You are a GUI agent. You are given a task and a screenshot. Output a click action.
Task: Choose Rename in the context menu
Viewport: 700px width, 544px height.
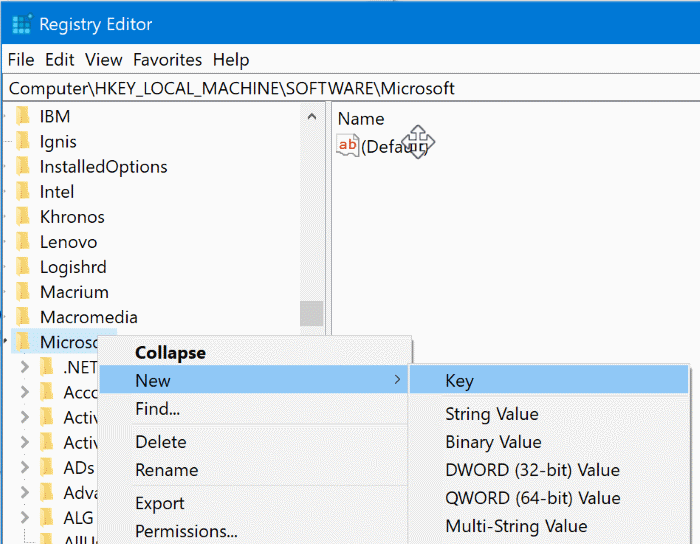(x=254, y=470)
